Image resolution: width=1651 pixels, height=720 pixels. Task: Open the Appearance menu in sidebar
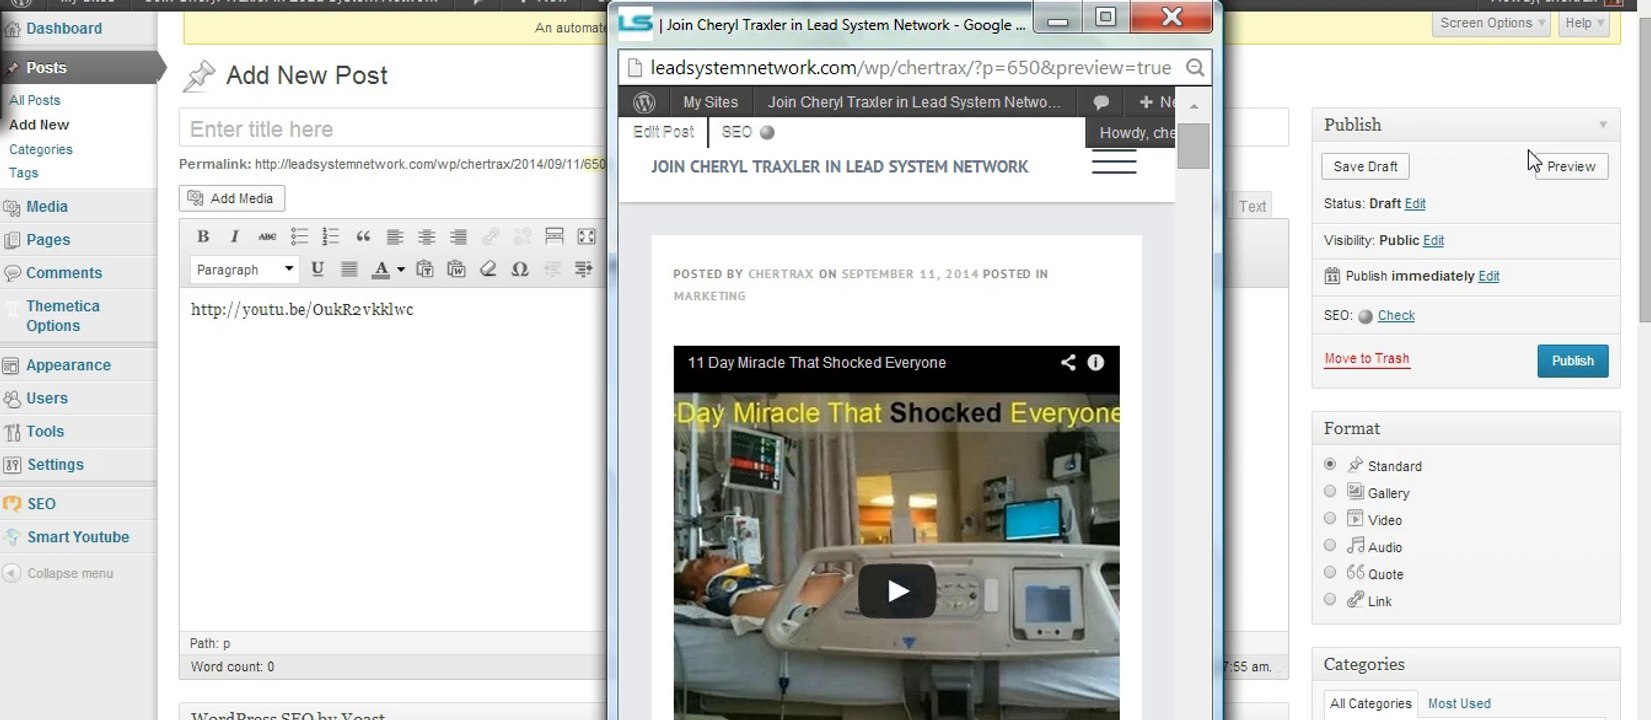click(68, 365)
